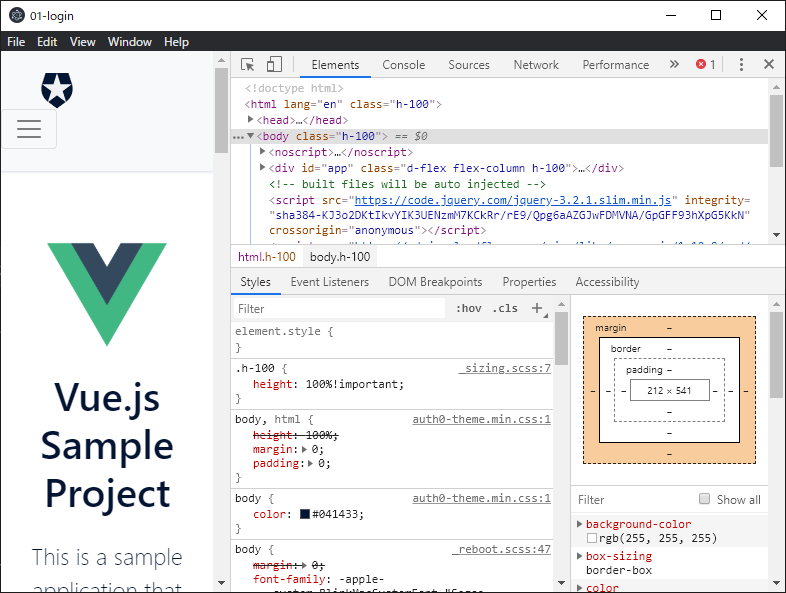The width and height of the screenshot is (786, 593).
Task: Toggle the :hov element state button
Action: coord(468,308)
